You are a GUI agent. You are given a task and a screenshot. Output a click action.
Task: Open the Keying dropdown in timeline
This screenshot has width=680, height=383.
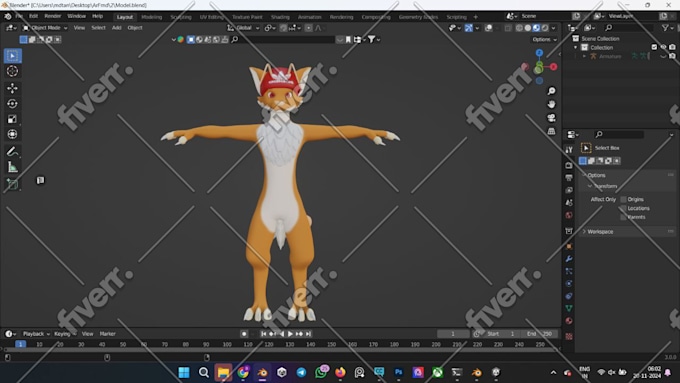[x=65, y=334]
